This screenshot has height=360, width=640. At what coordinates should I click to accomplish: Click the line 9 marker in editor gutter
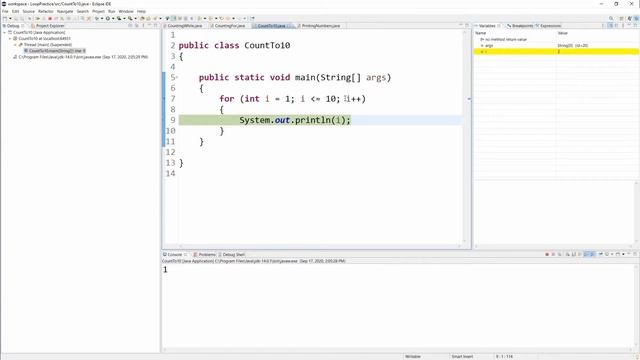point(173,120)
